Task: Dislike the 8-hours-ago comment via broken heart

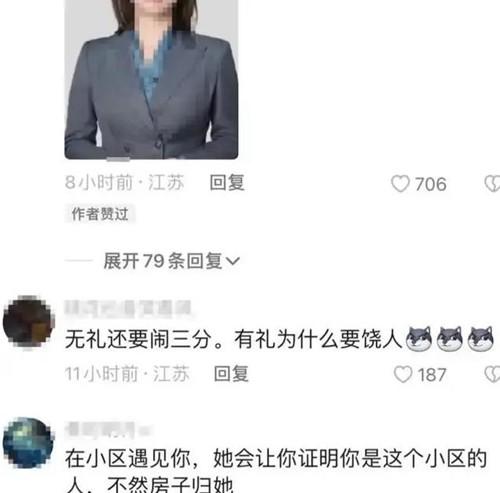Action: coord(492,184)
